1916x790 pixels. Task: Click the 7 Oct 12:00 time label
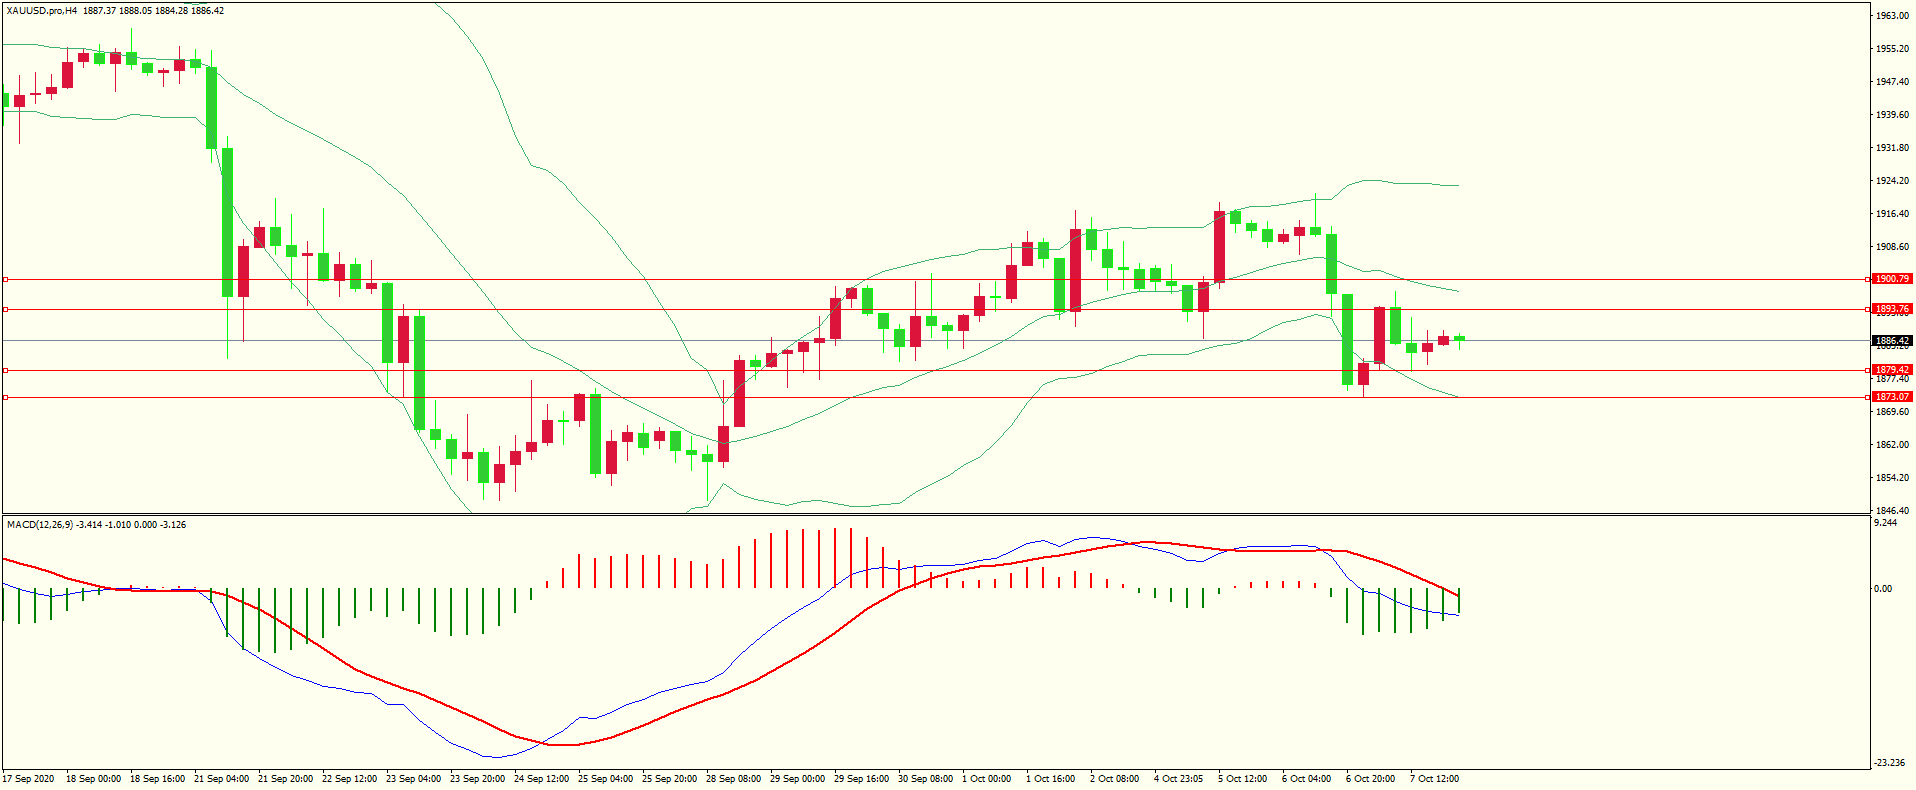coord(1434,779)
